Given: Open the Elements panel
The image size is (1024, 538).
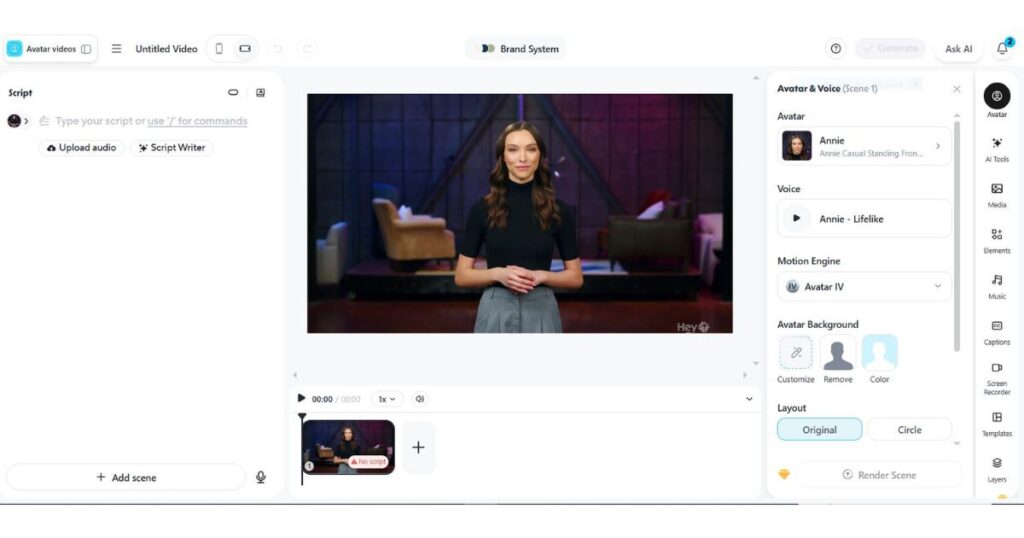Looking at the screenshot, I should [997, 241].
